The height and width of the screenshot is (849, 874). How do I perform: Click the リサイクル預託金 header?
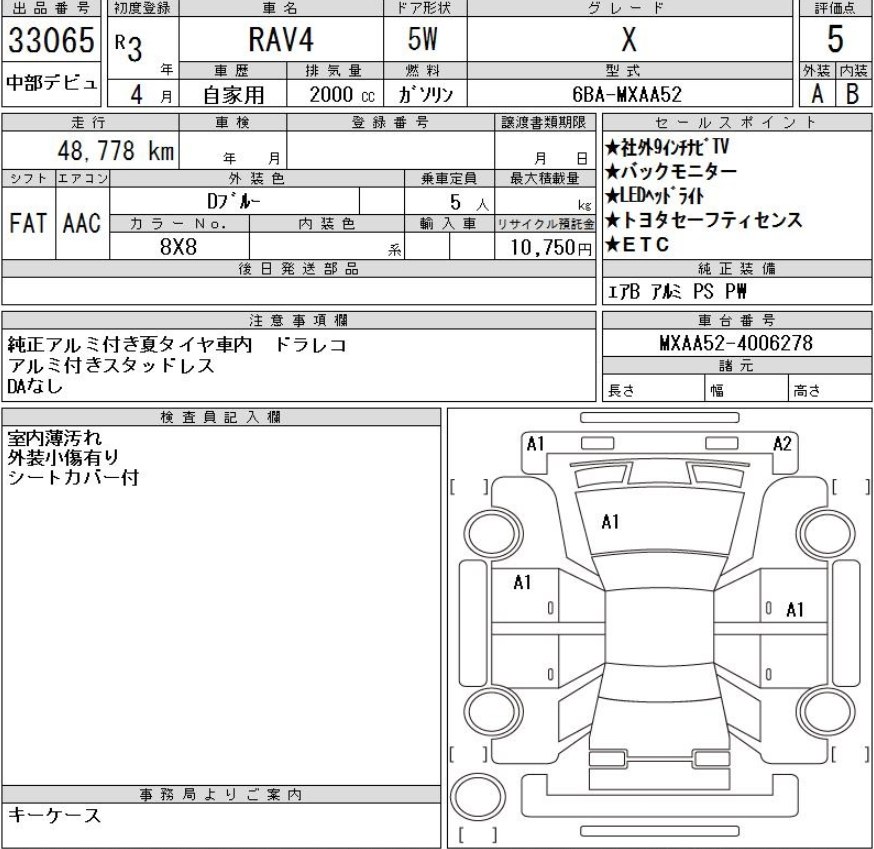(x=545, y=224)
